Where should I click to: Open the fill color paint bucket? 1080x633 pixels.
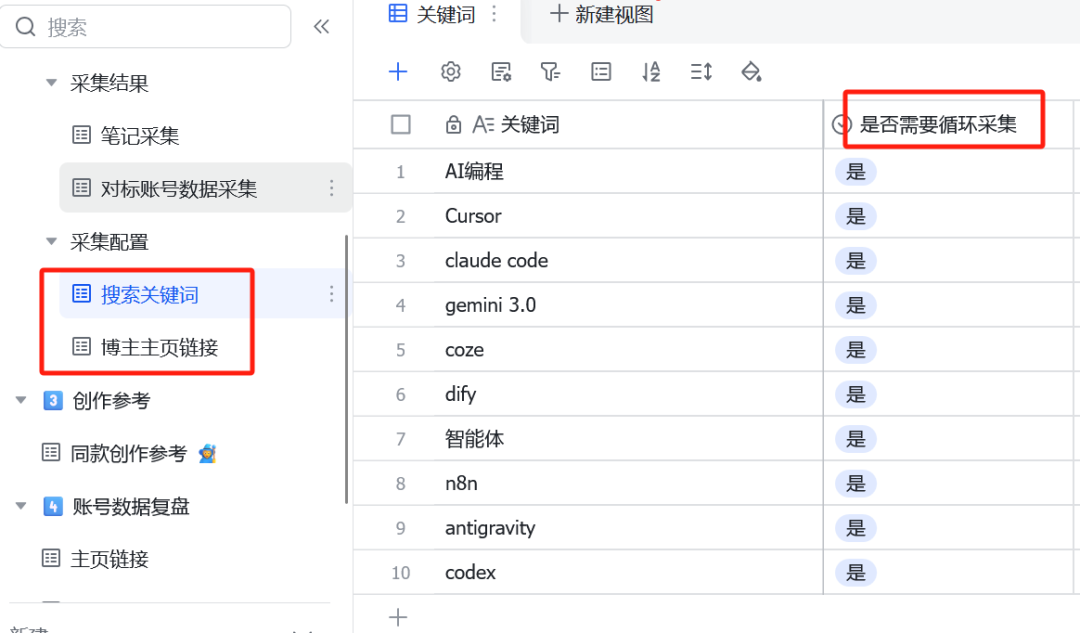point(751,72)
